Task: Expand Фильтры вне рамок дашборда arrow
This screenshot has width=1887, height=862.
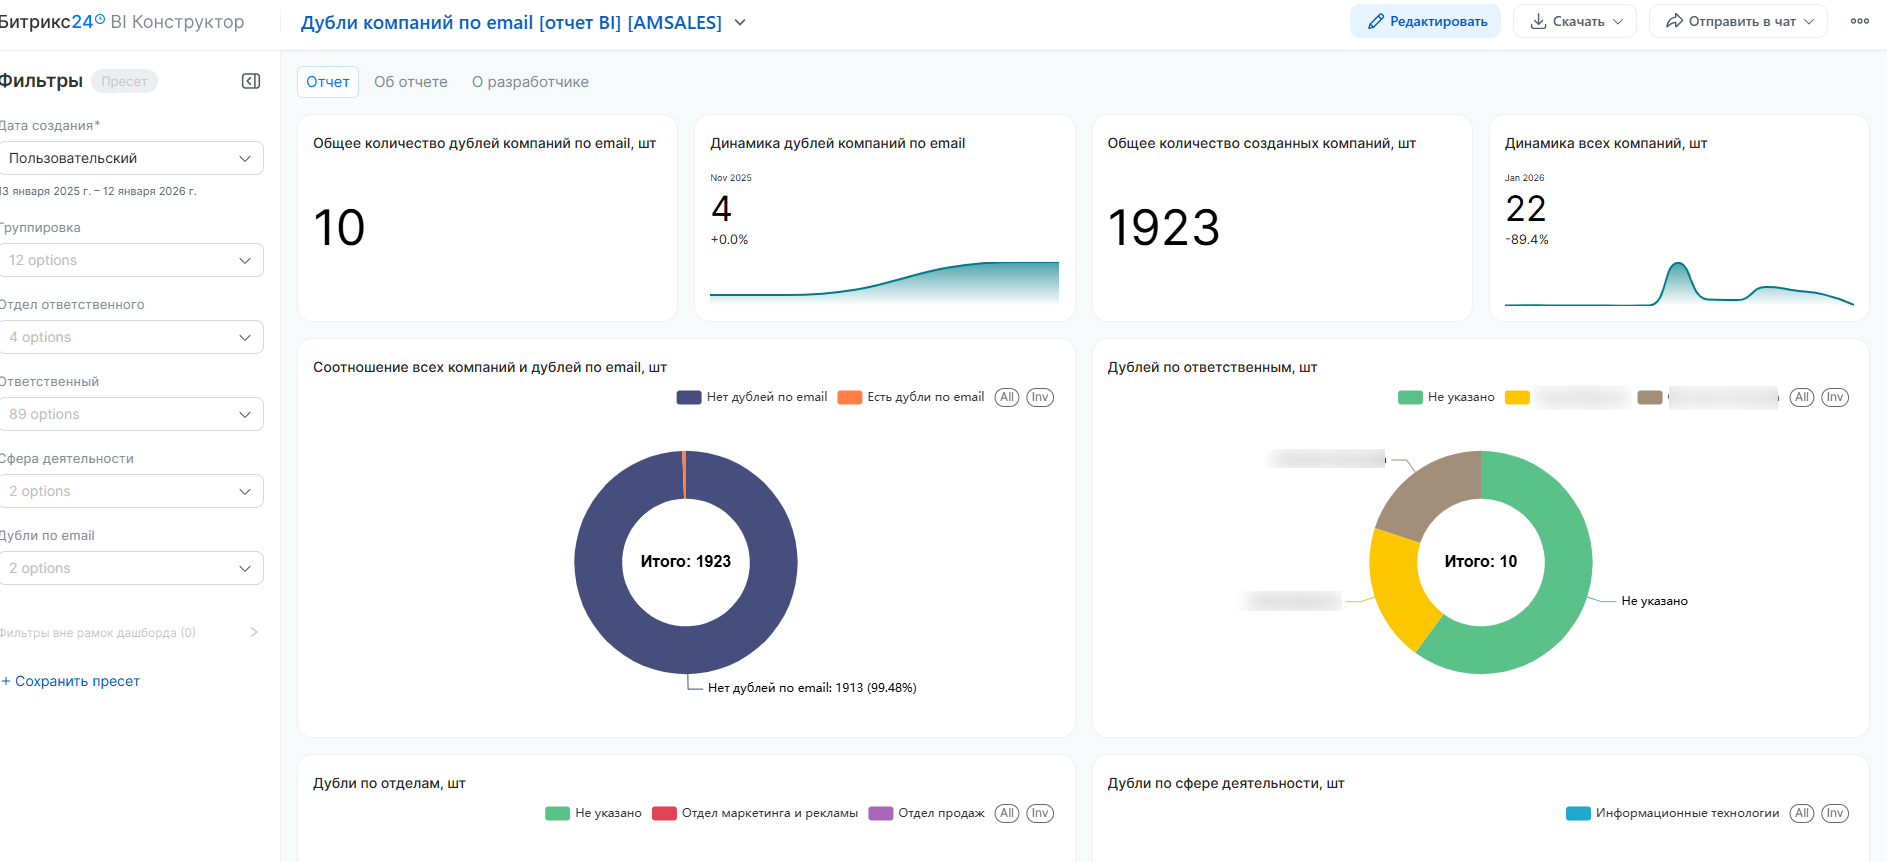Action: (254, 632)
